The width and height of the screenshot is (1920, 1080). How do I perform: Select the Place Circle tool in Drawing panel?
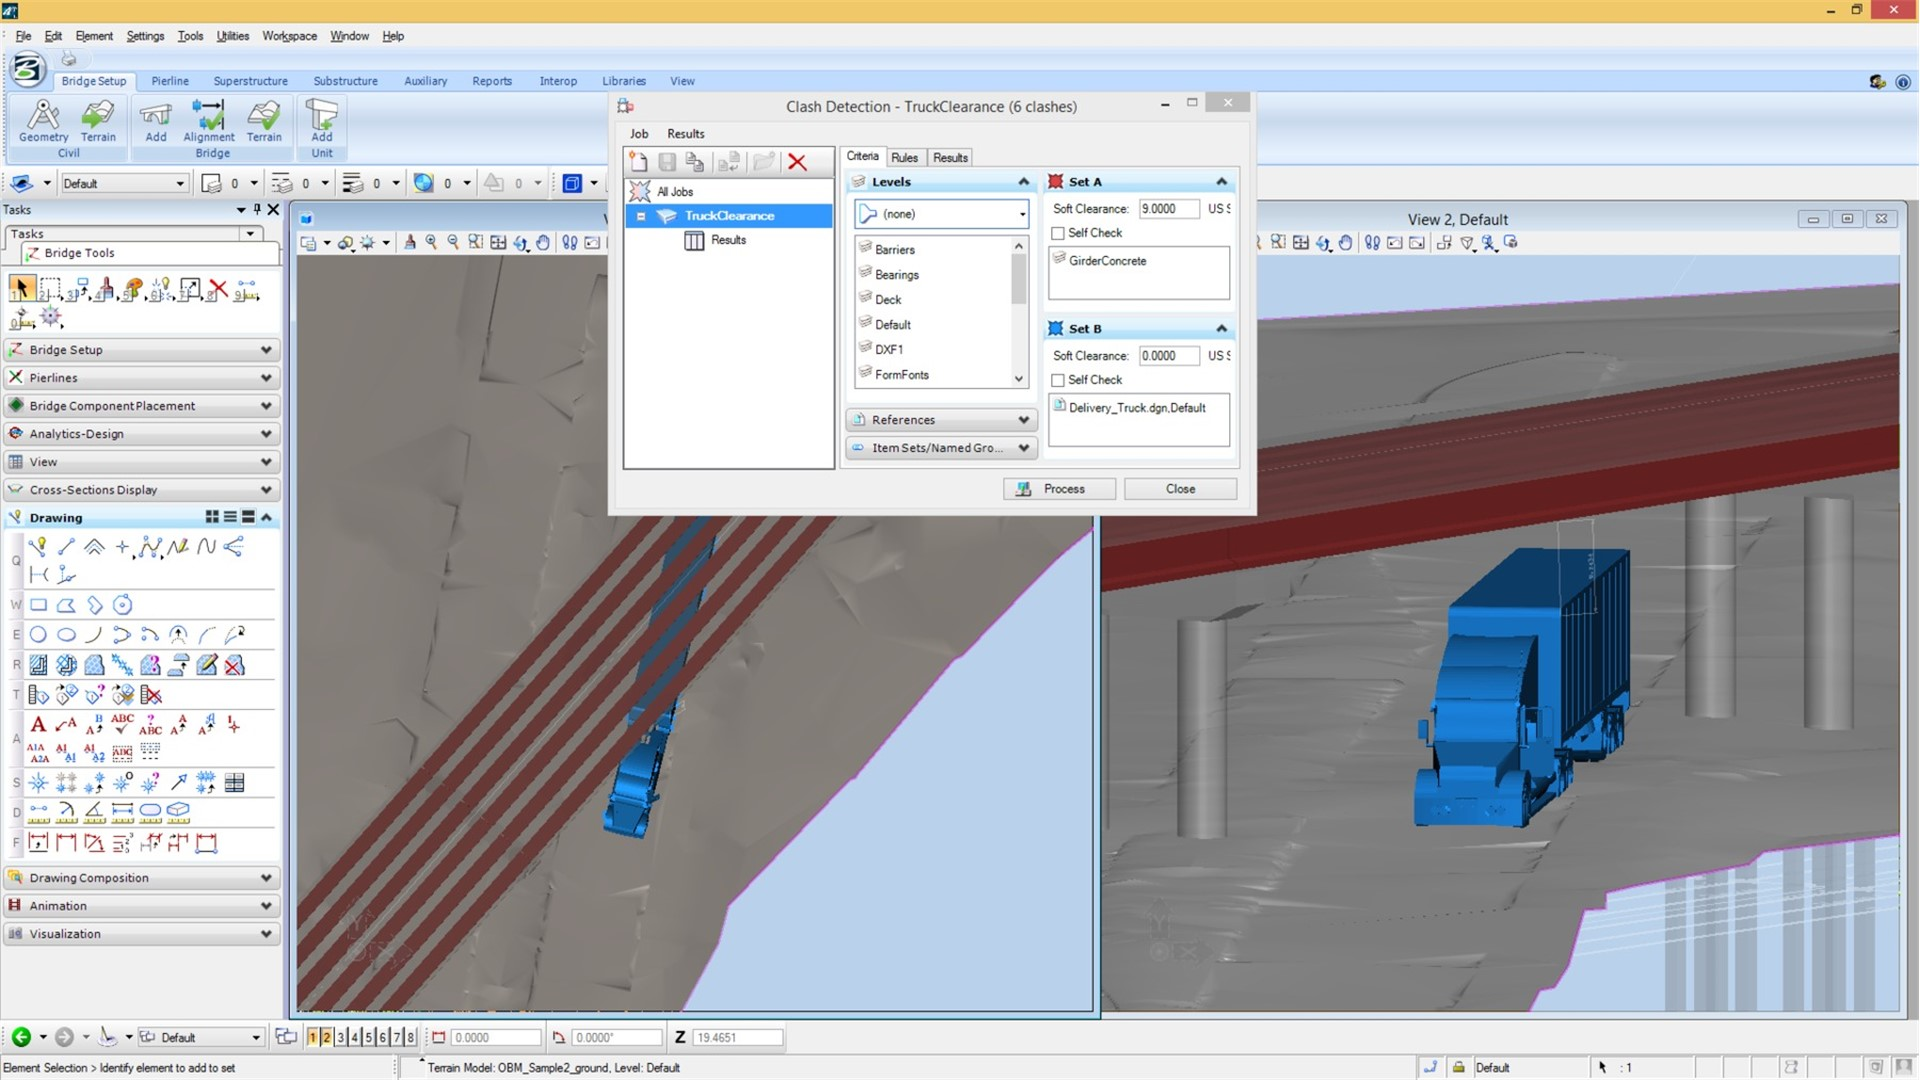click(38, 634)
